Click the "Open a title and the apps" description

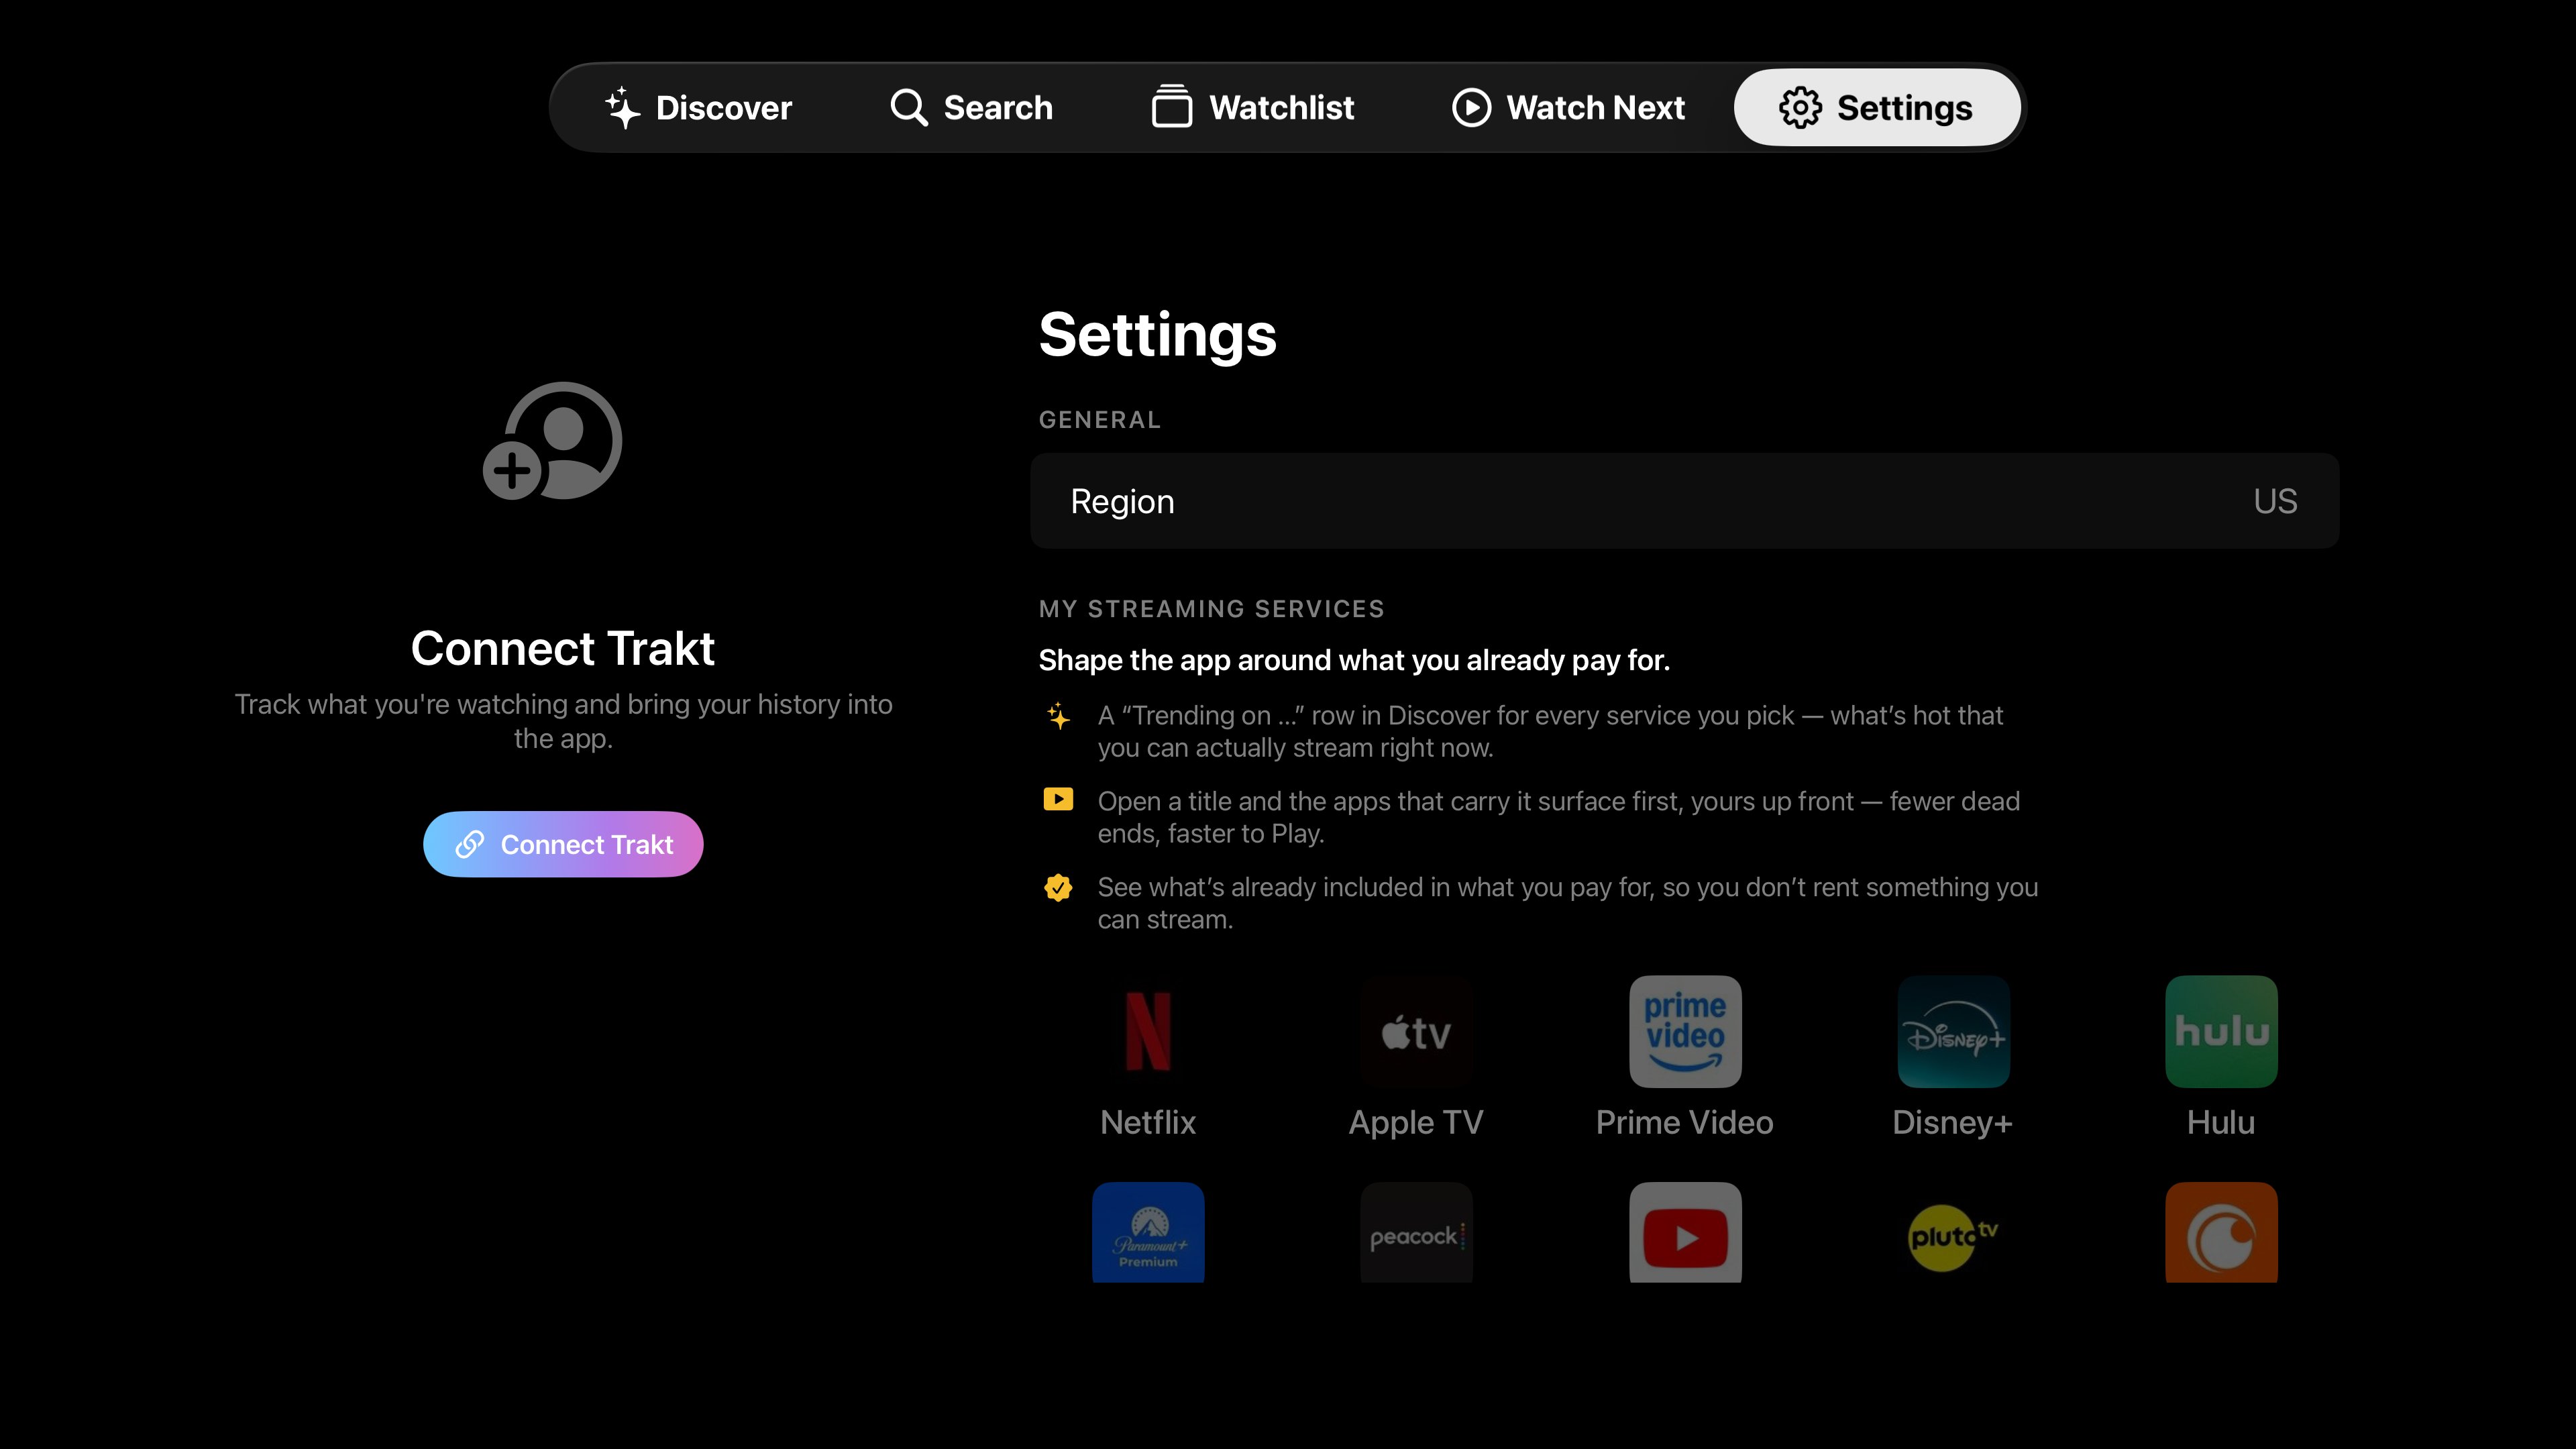[x=1558, y=817]
